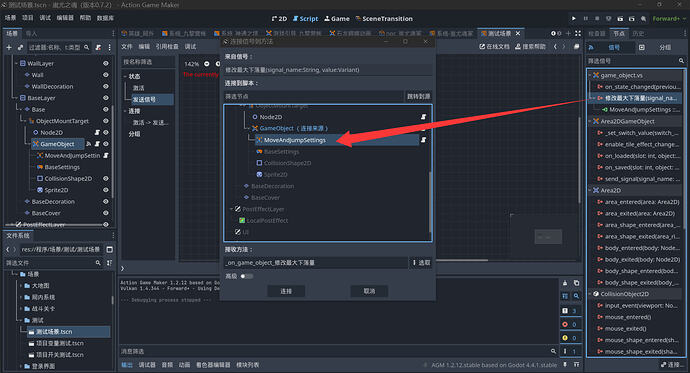Hide the WallDecoration node
The height and width of the screenshot is (373, 690).
(106, 86)
